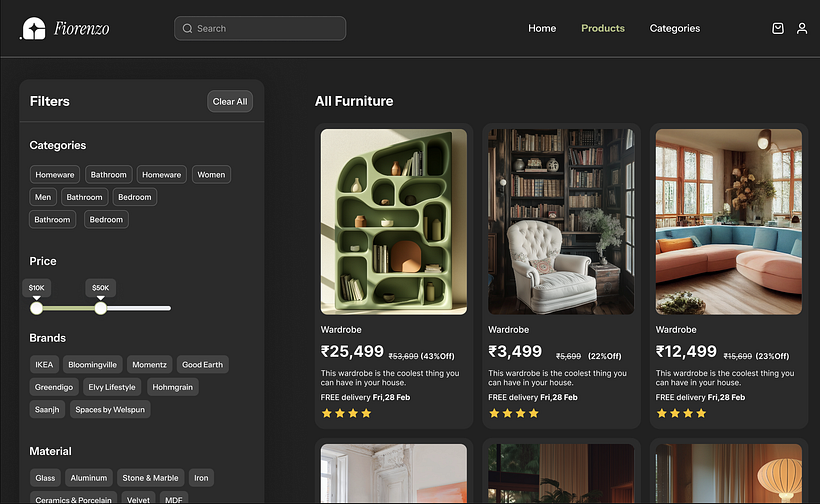820x504 pixels.
Task: Click the struck-through ₹53,699 original price
Action: click(x=403, y=356)
